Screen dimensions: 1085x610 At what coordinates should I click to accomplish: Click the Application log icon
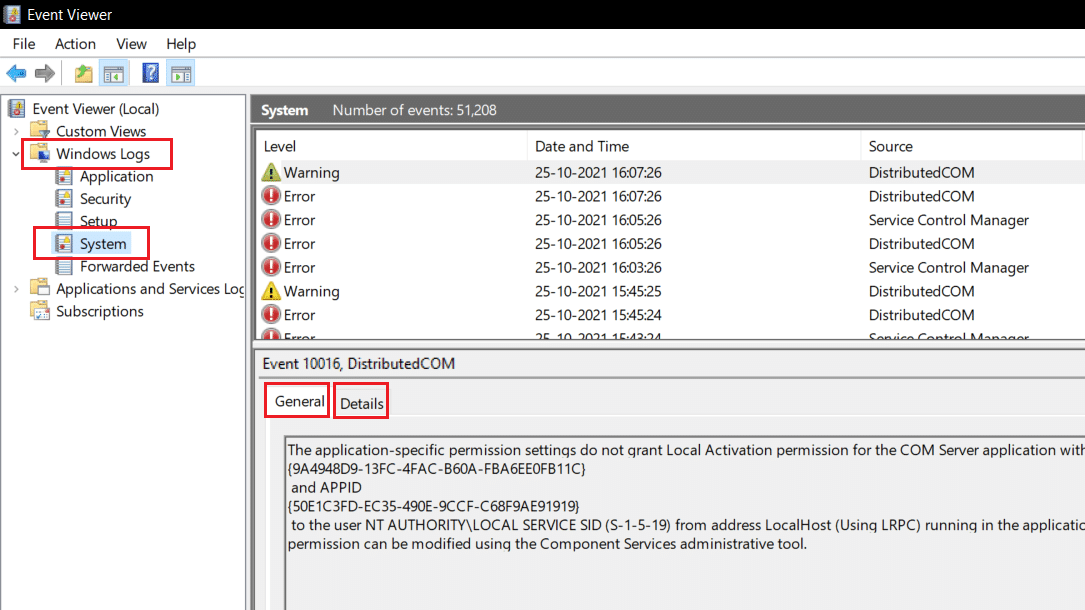[64, 176]
